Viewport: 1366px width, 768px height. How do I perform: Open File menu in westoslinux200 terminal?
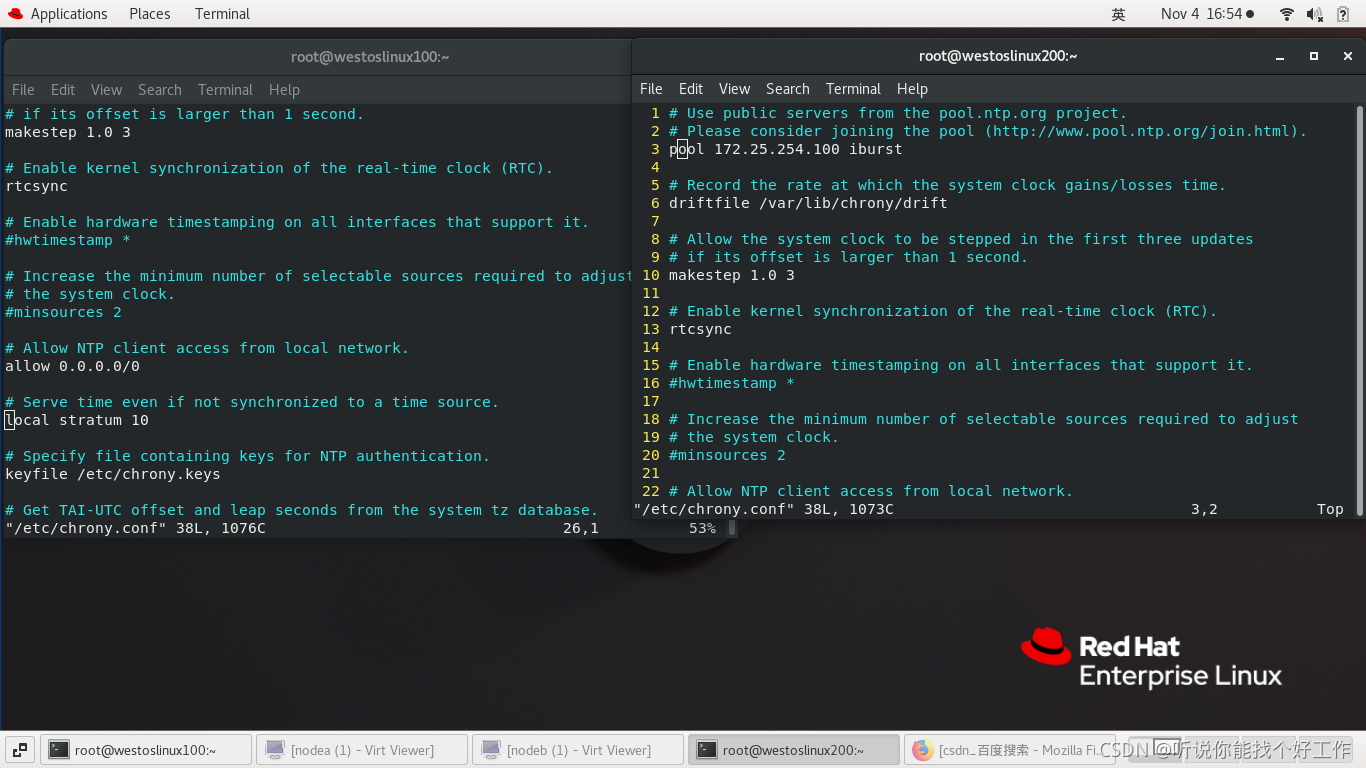coord(651,89)
